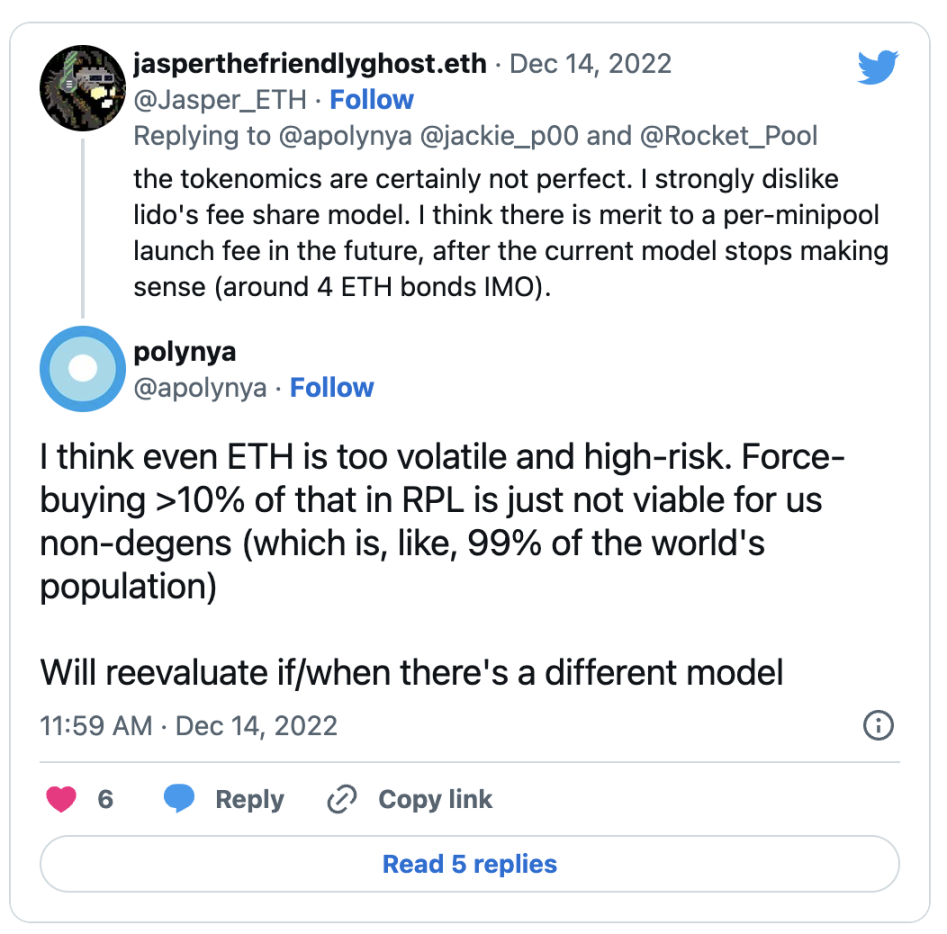The height and width of the screenshot is (934, 947).
Task: Follow @Jasper_ETH
Action: [371, 100]
